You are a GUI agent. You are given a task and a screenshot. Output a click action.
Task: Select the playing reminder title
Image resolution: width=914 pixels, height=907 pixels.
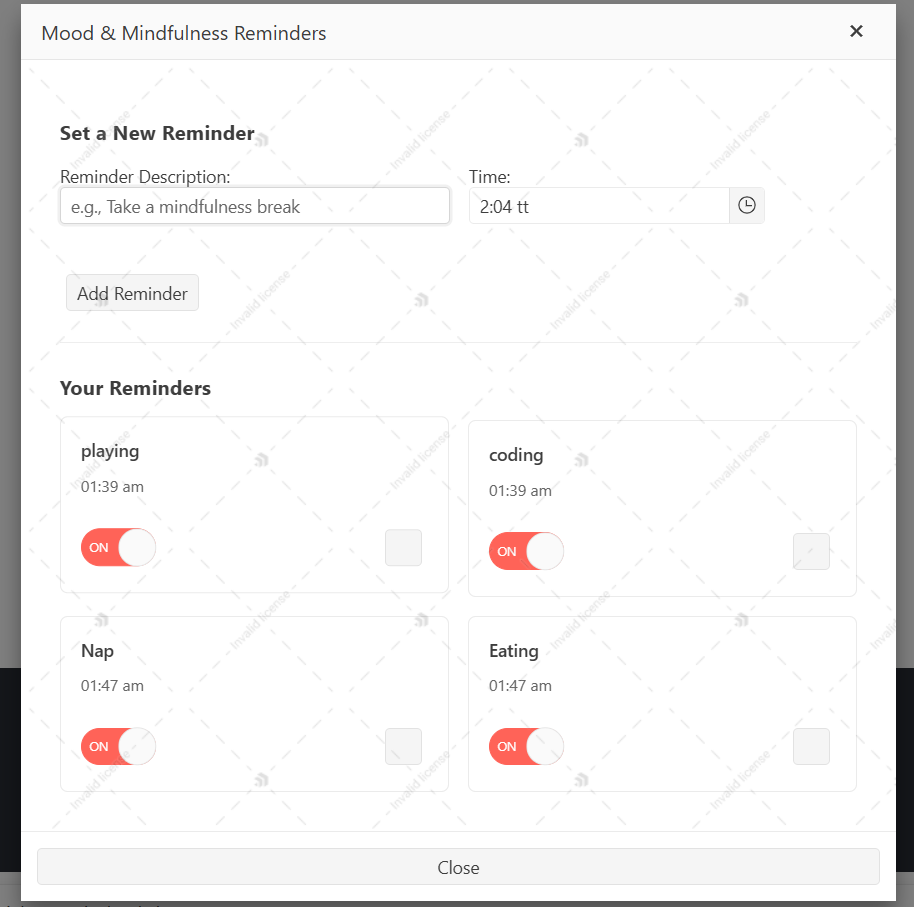[110, 451]
